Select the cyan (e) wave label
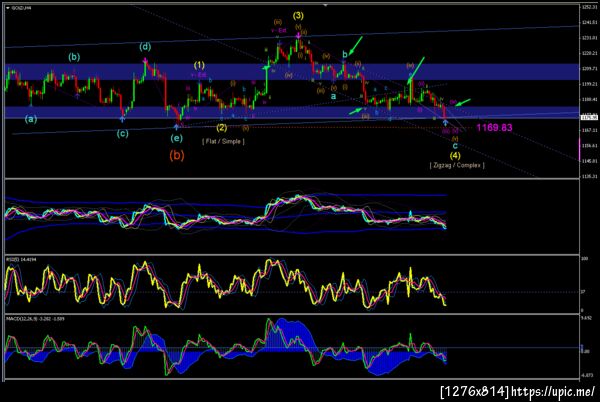Image resolution: width=600 pixels, height=402 pixels. coord(176,138)
